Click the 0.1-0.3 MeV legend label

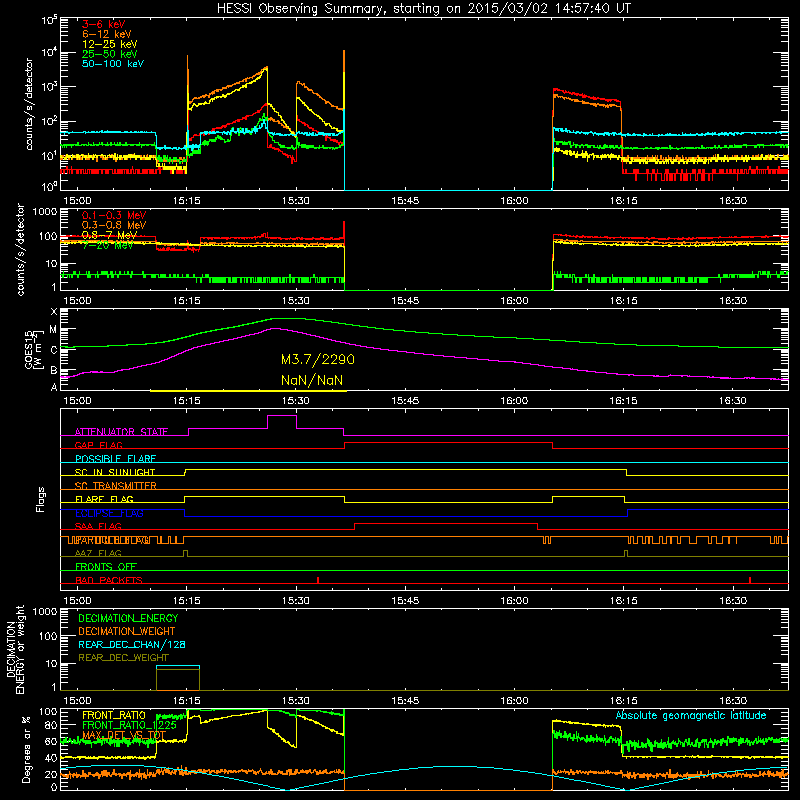[x=114, y=215]
